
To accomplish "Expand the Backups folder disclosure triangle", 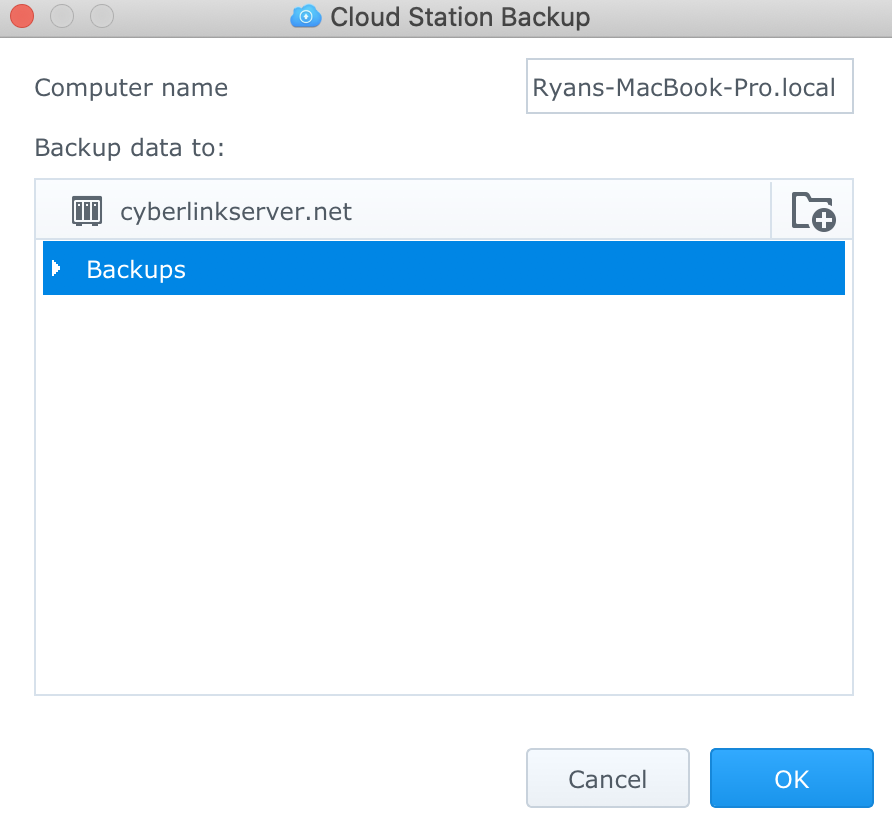I will 56,268.
